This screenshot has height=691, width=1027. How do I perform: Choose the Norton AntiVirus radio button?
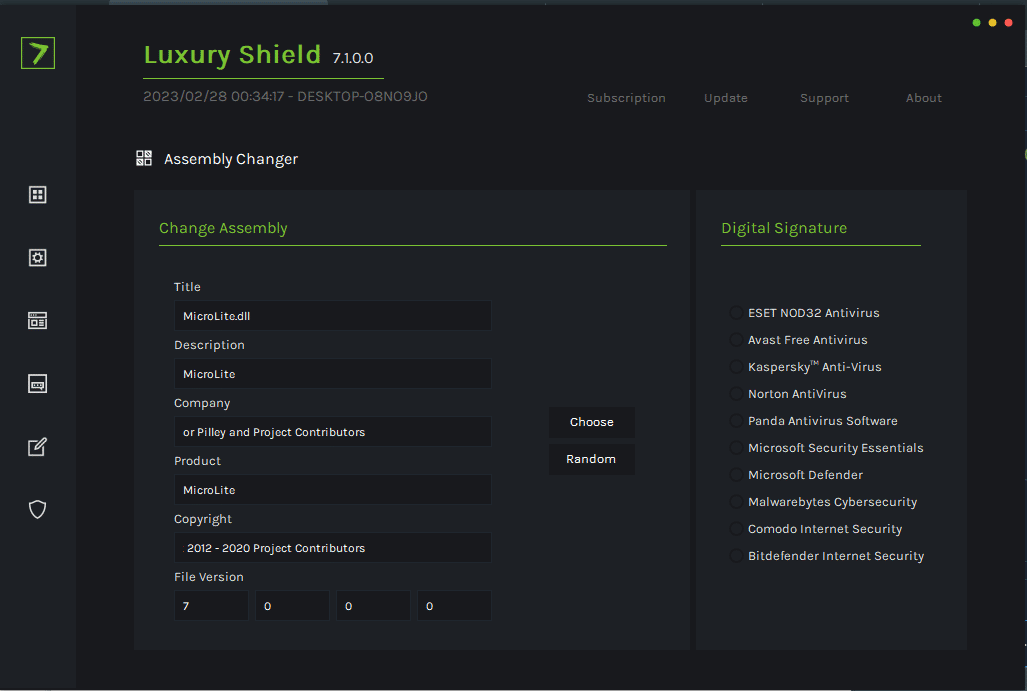point(737,394)
